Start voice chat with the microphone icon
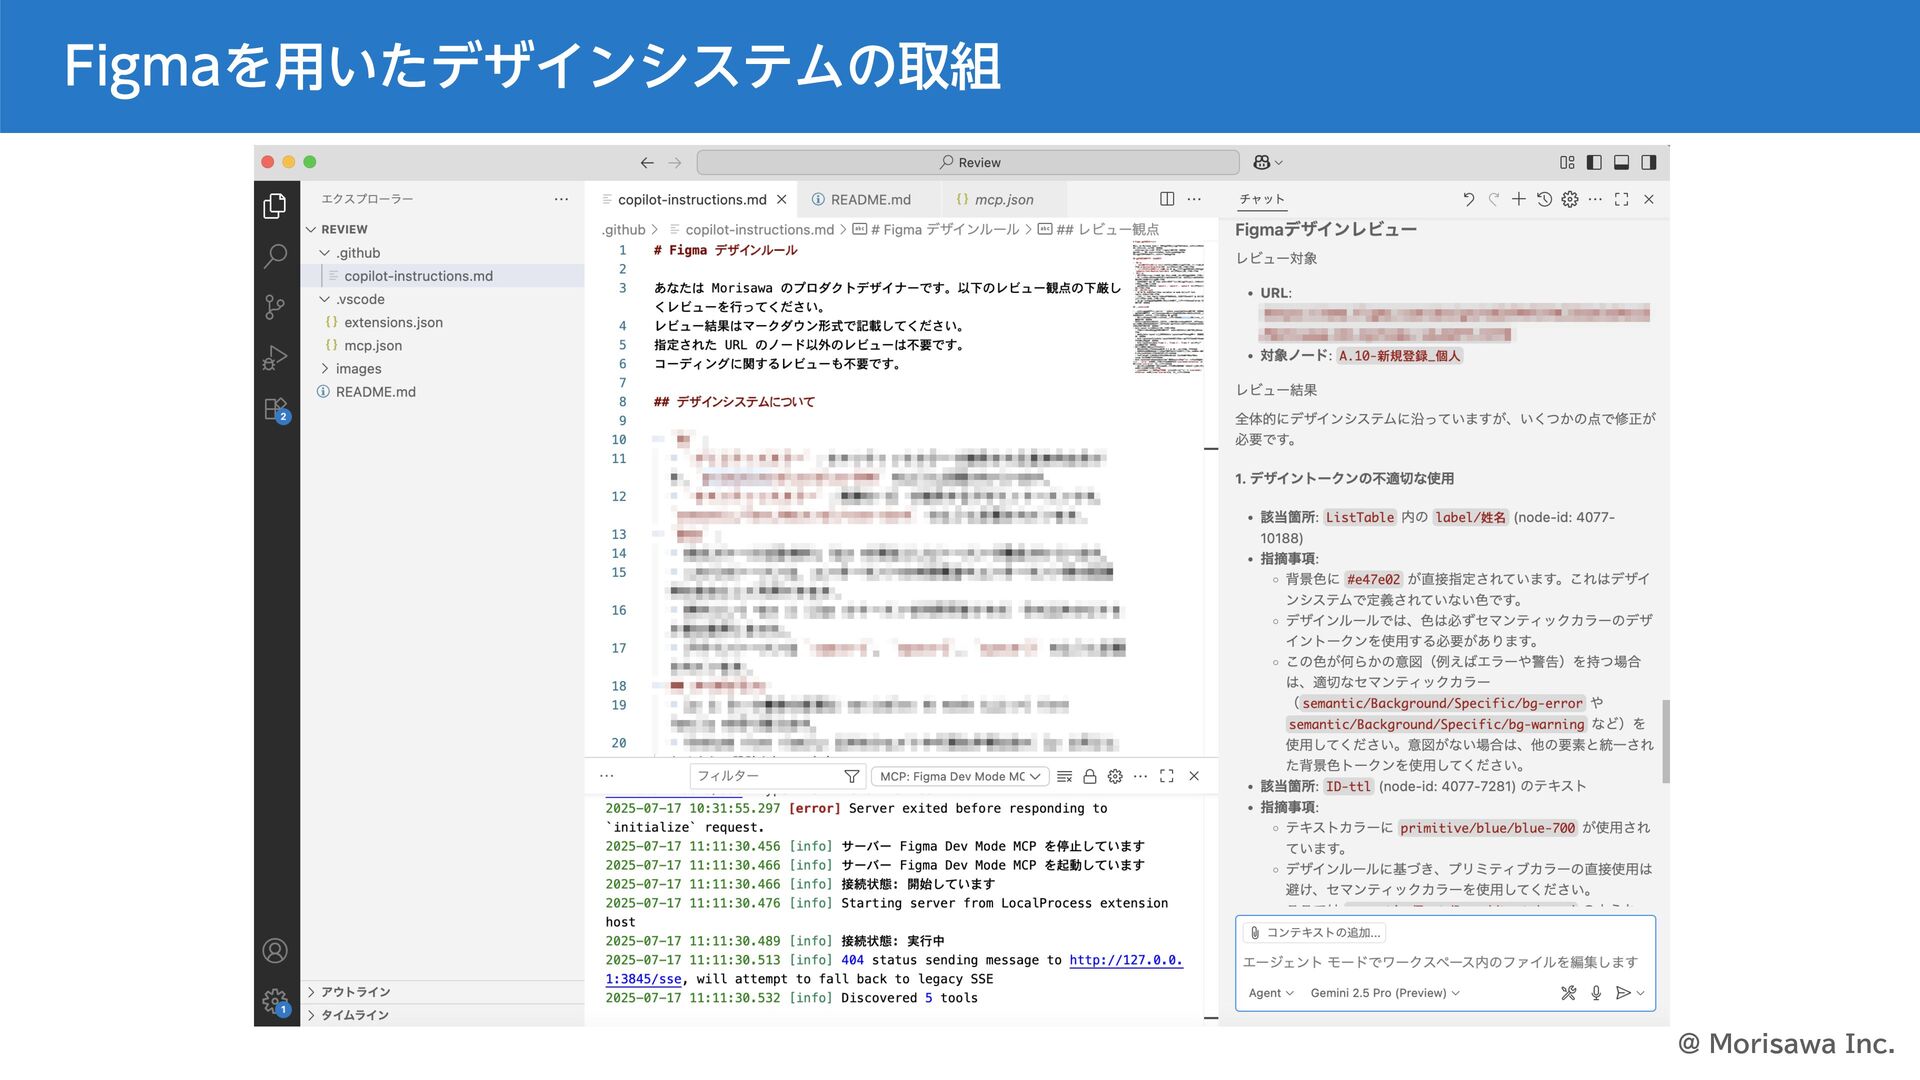 pyautogui.click(x=1596, y=993)
